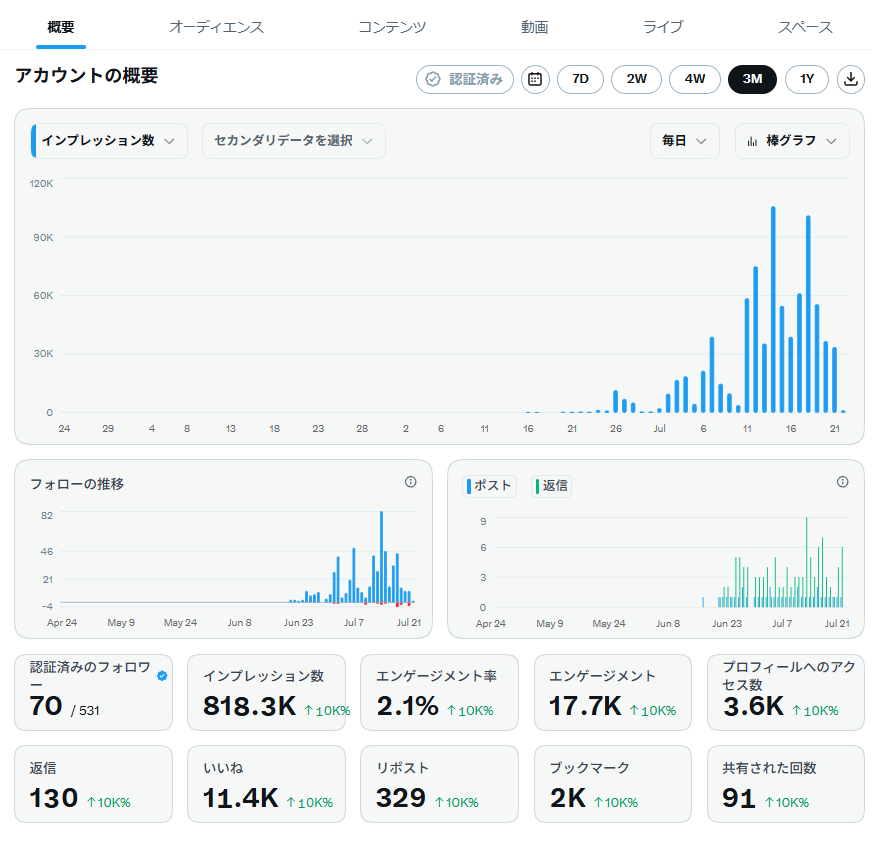This screenshot has height=846, width=872.
Task: Toggle the ポスト series in the chart
Action: tap(489, 486)
